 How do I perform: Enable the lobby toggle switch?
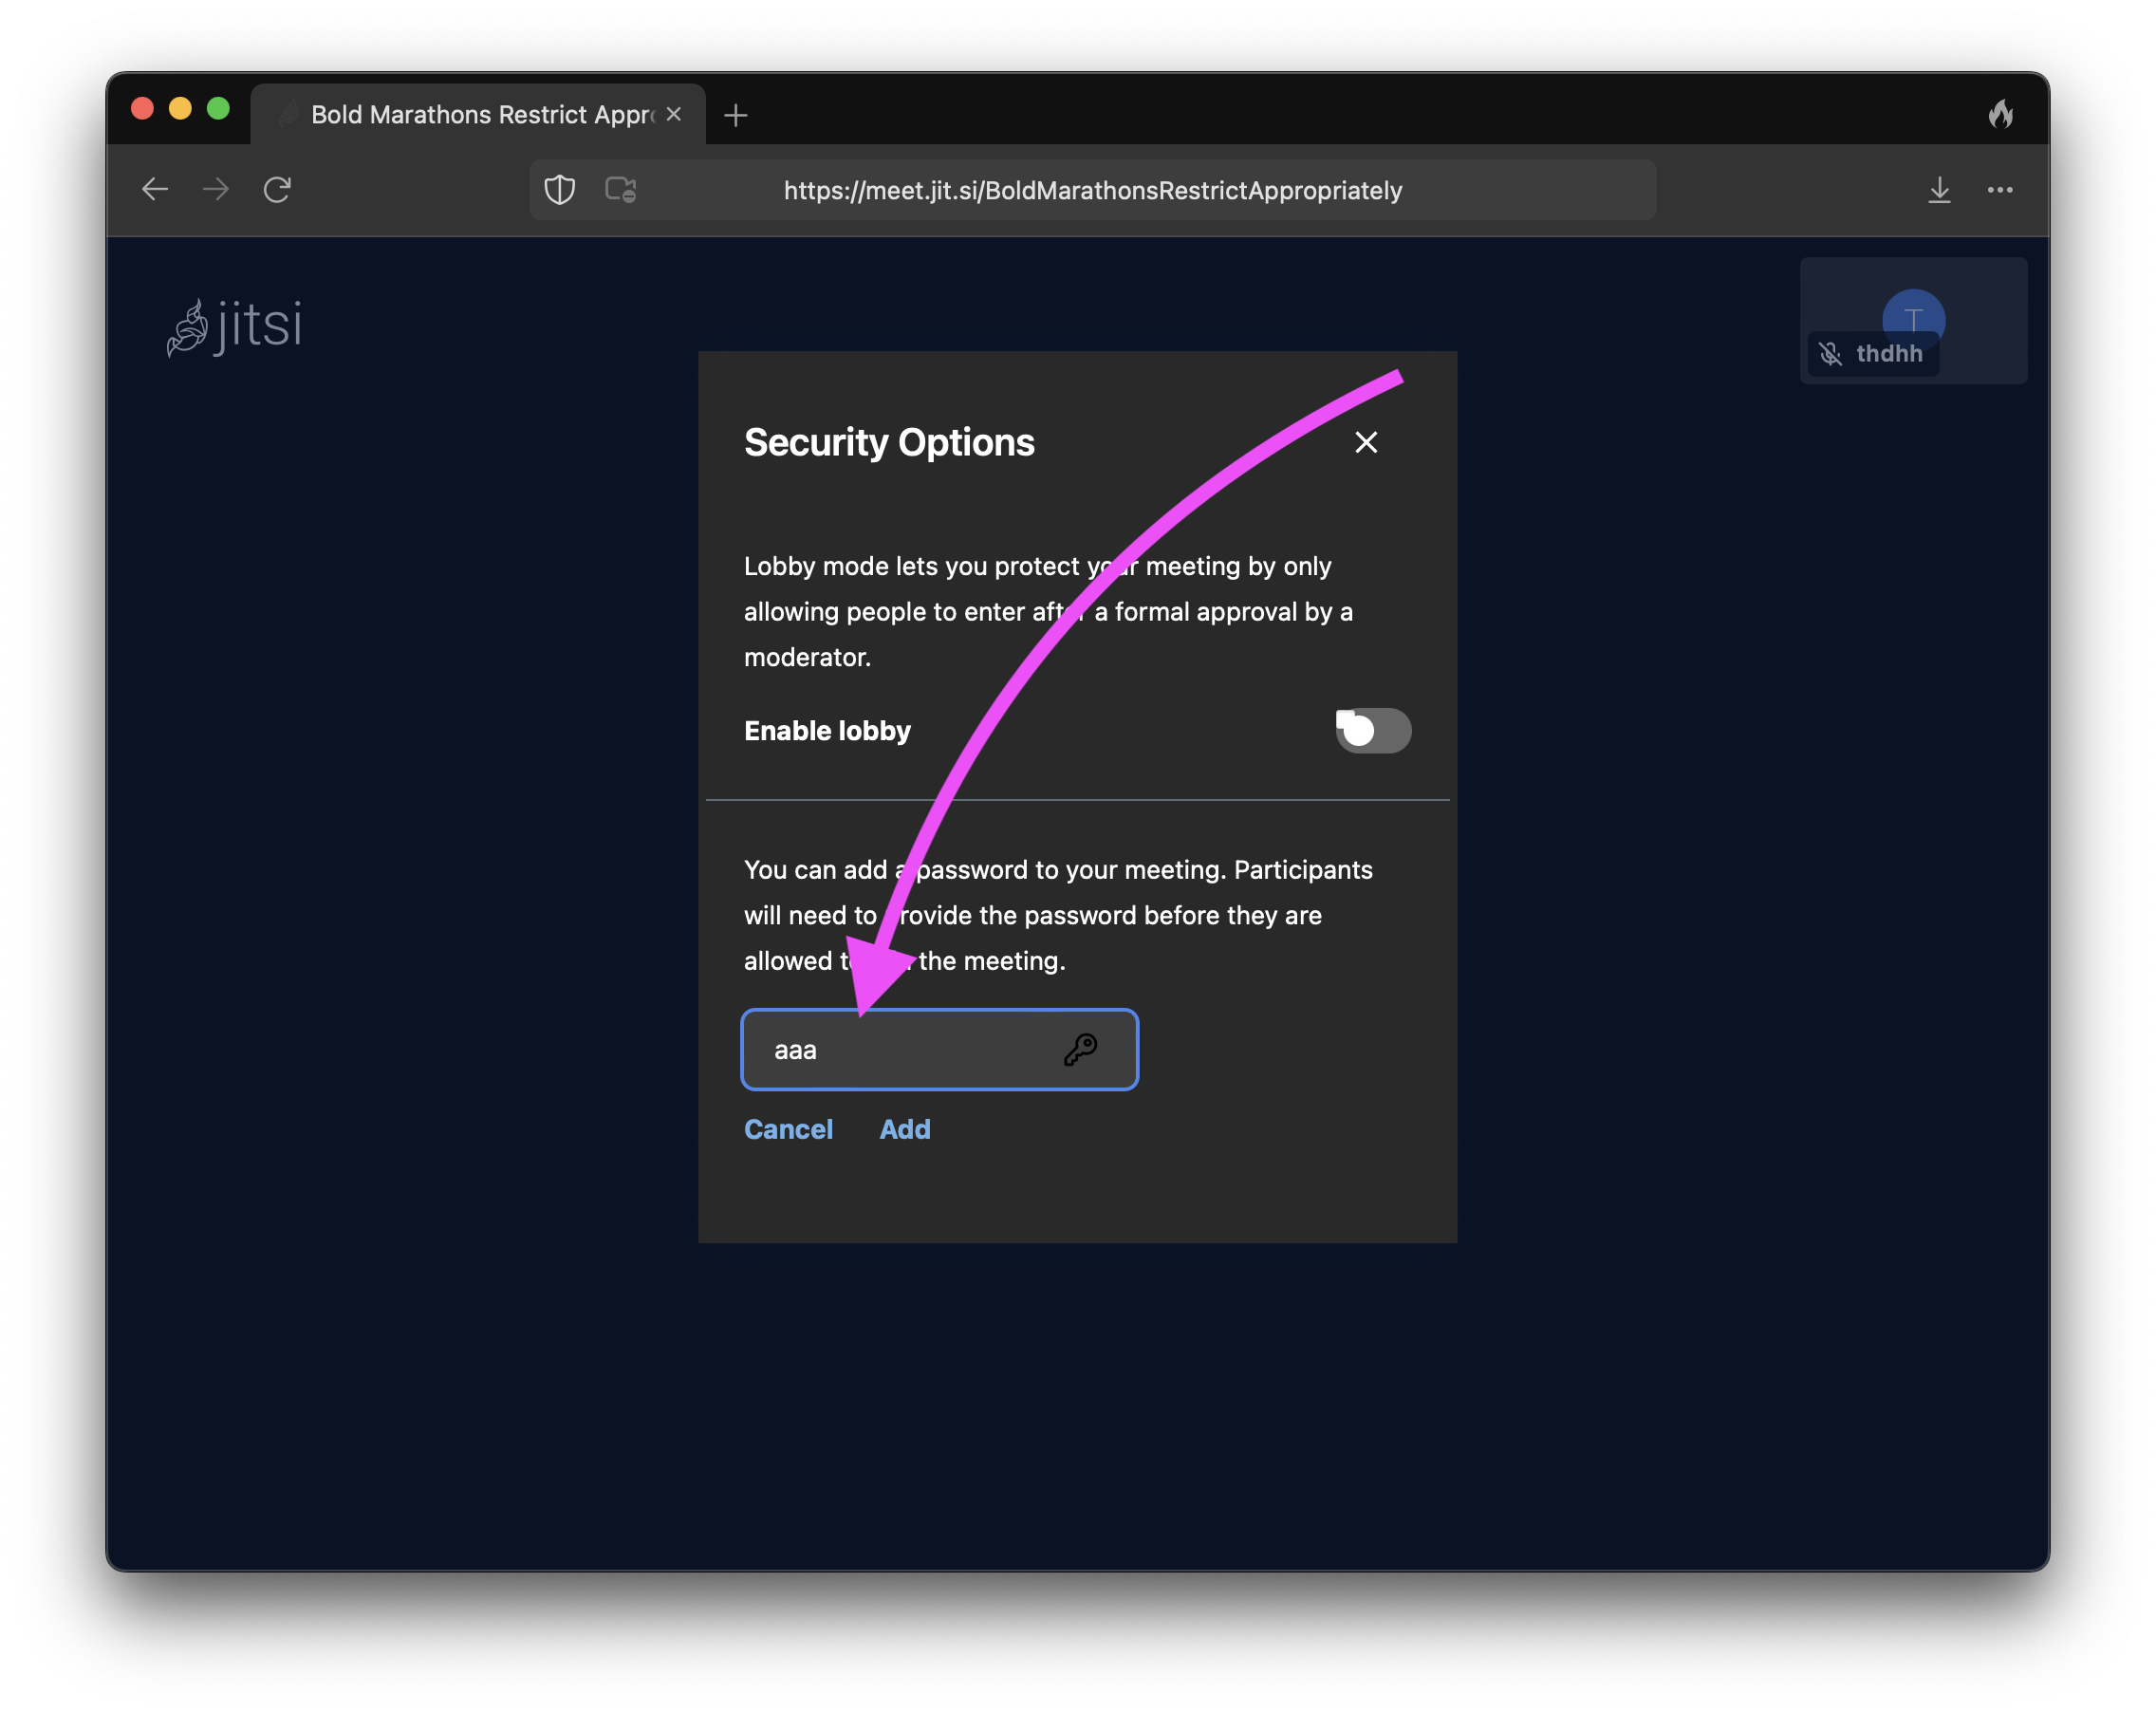1372,730
